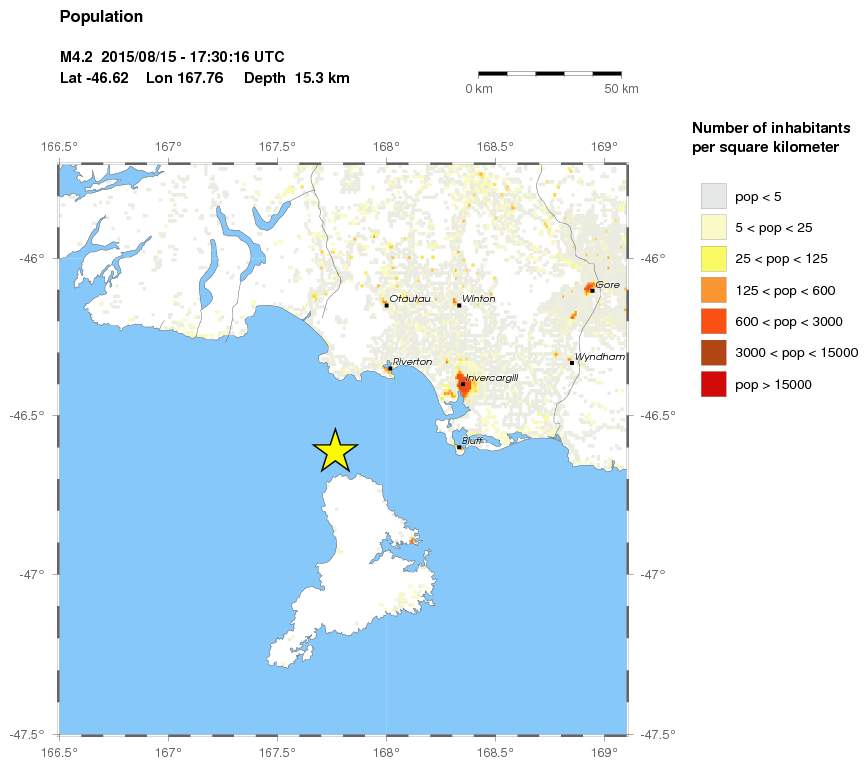
Task: Click the 'Riverton' map label
Action: click(x=412, y=362)
